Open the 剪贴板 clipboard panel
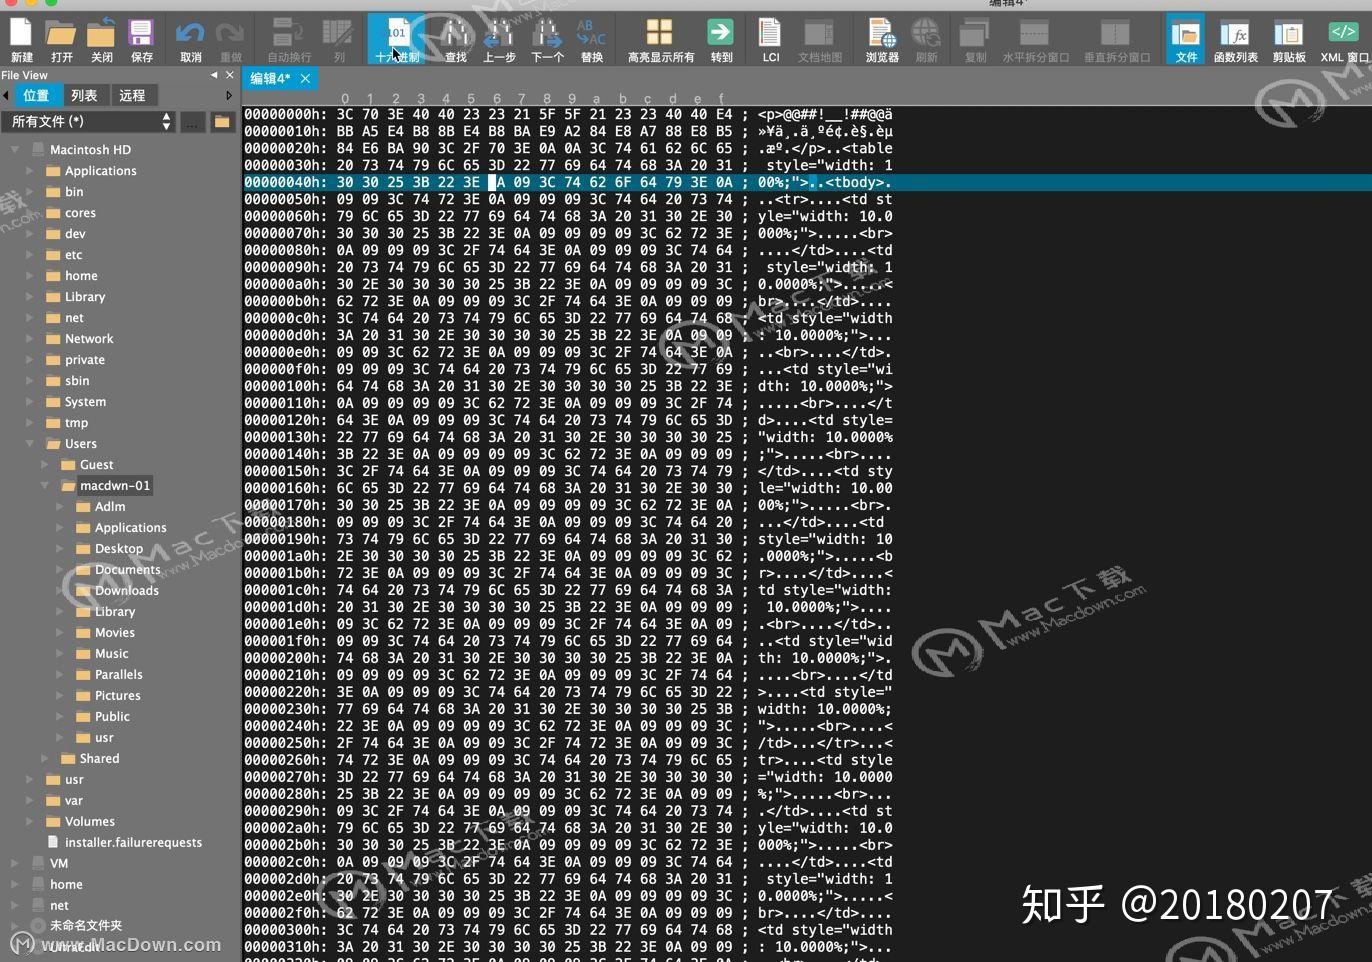The image size is (1372, 962). click(1289, 40)
